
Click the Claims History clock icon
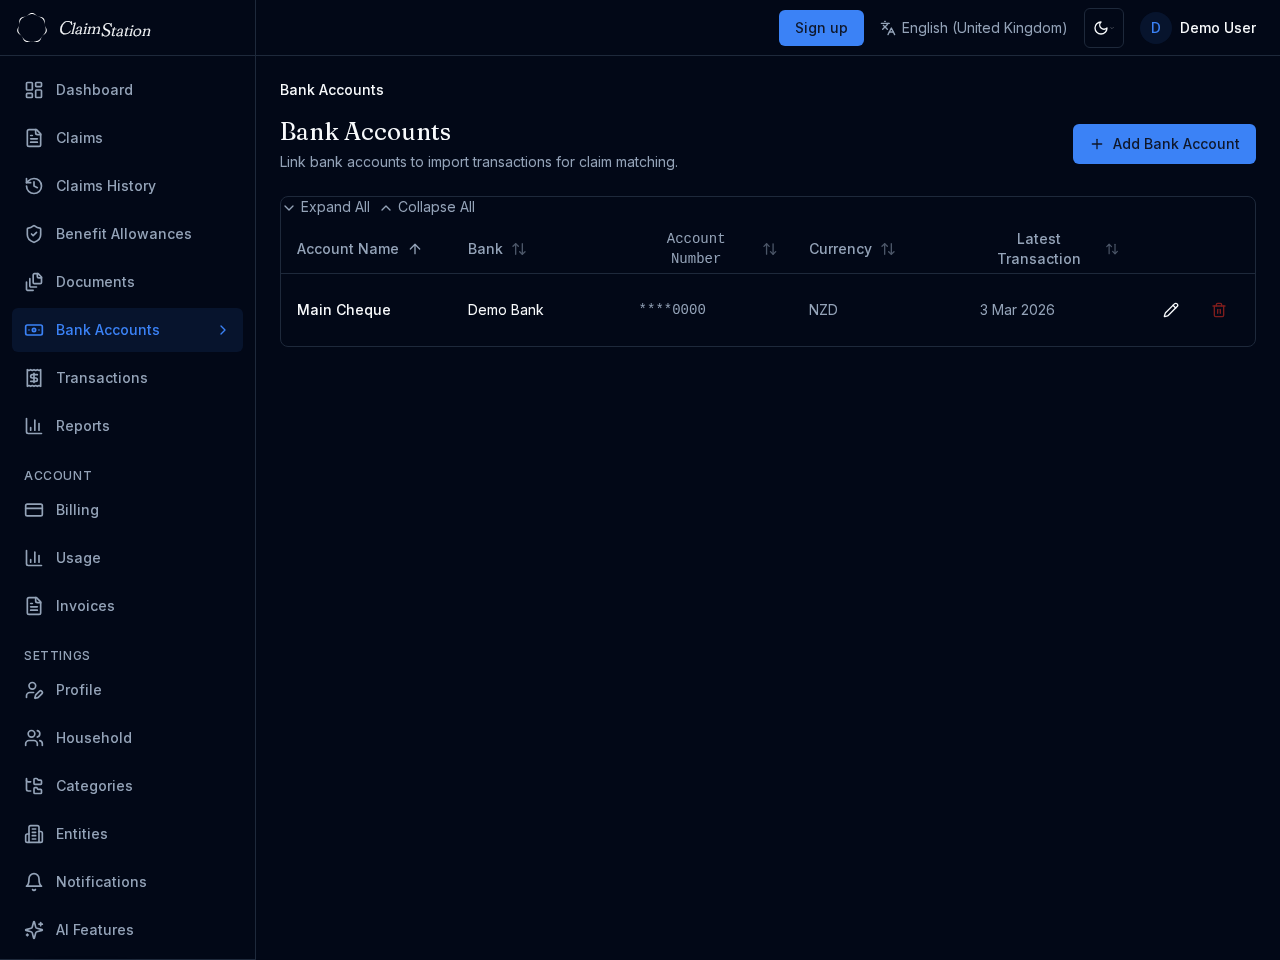[x=34, y=186]
